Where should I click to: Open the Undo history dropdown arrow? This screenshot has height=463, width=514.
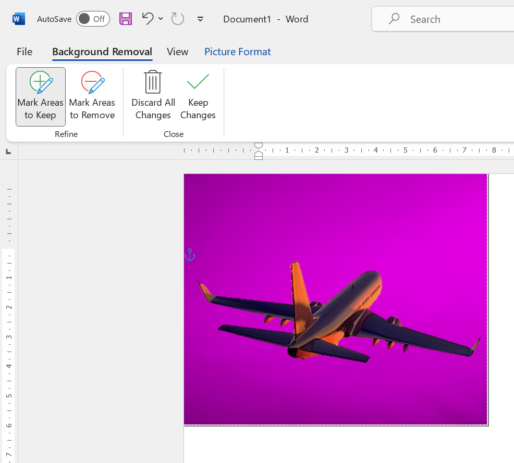[161, 19]
